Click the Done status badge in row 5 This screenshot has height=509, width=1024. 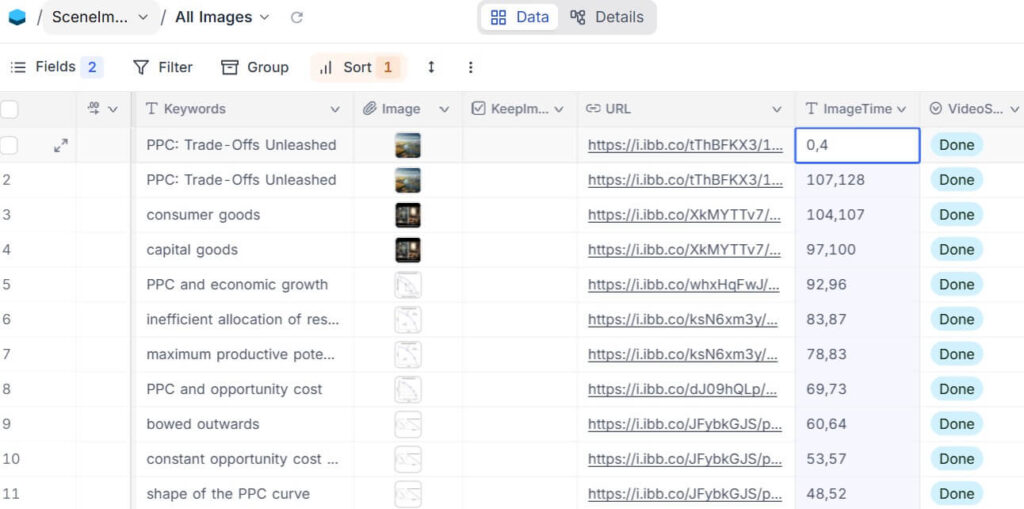956,285
